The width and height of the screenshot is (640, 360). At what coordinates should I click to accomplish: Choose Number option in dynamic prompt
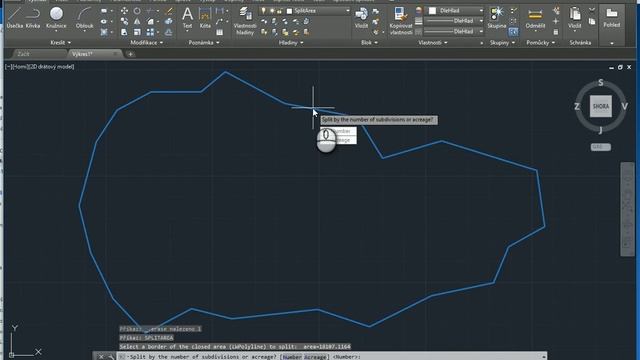point(339,131)
